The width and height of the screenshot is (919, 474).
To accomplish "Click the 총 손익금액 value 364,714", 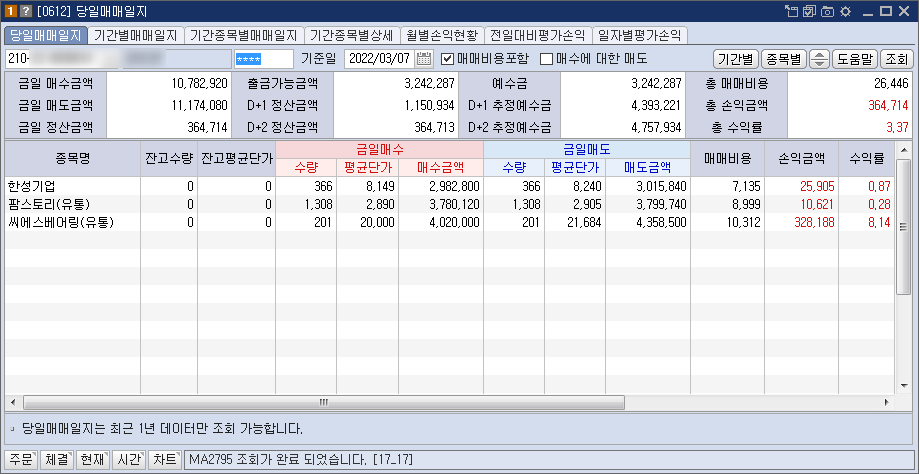I will coord(888,105).
